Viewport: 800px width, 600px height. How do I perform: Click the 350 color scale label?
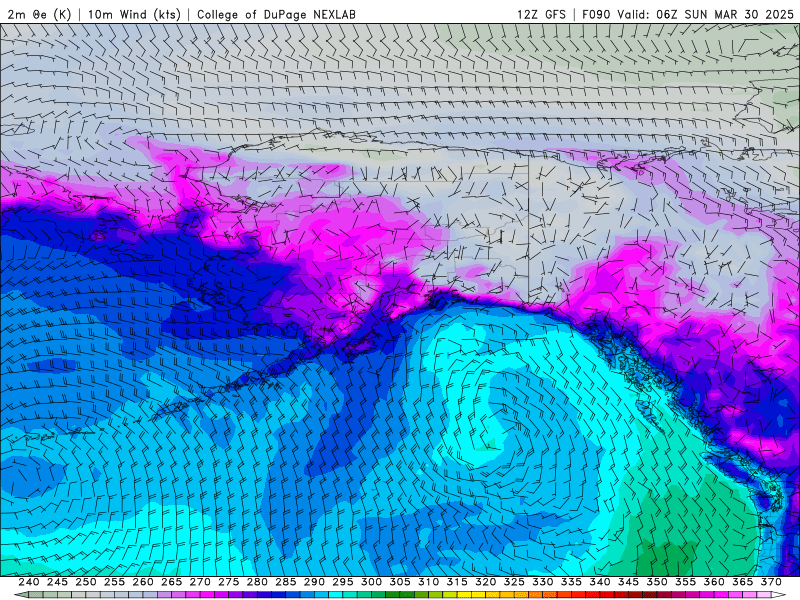(x=657, y=582)
